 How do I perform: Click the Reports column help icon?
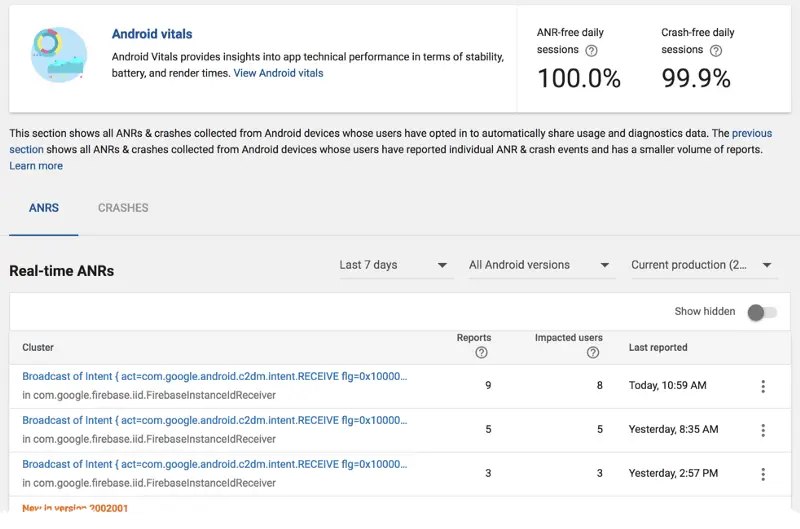482,353
